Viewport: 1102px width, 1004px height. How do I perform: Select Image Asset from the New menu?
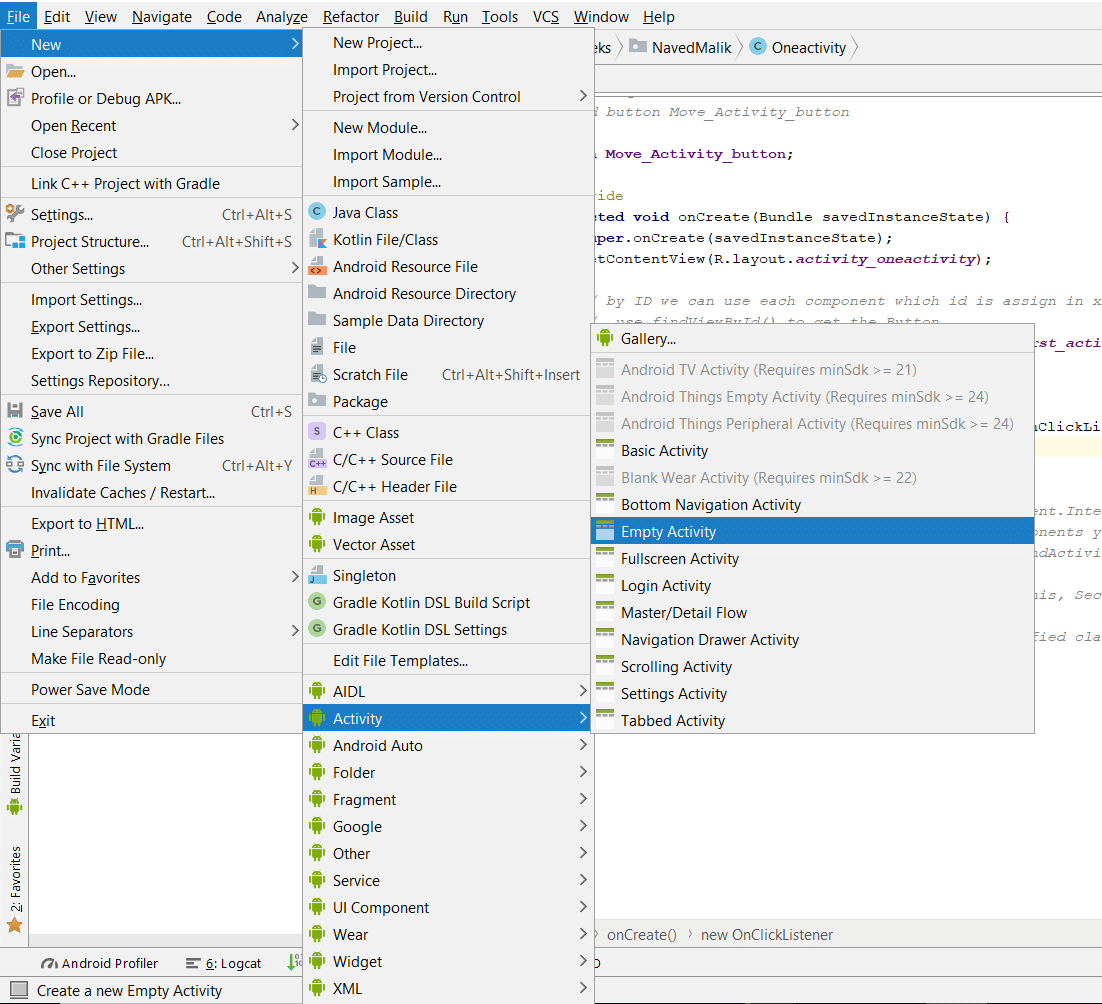coord(370,518)
